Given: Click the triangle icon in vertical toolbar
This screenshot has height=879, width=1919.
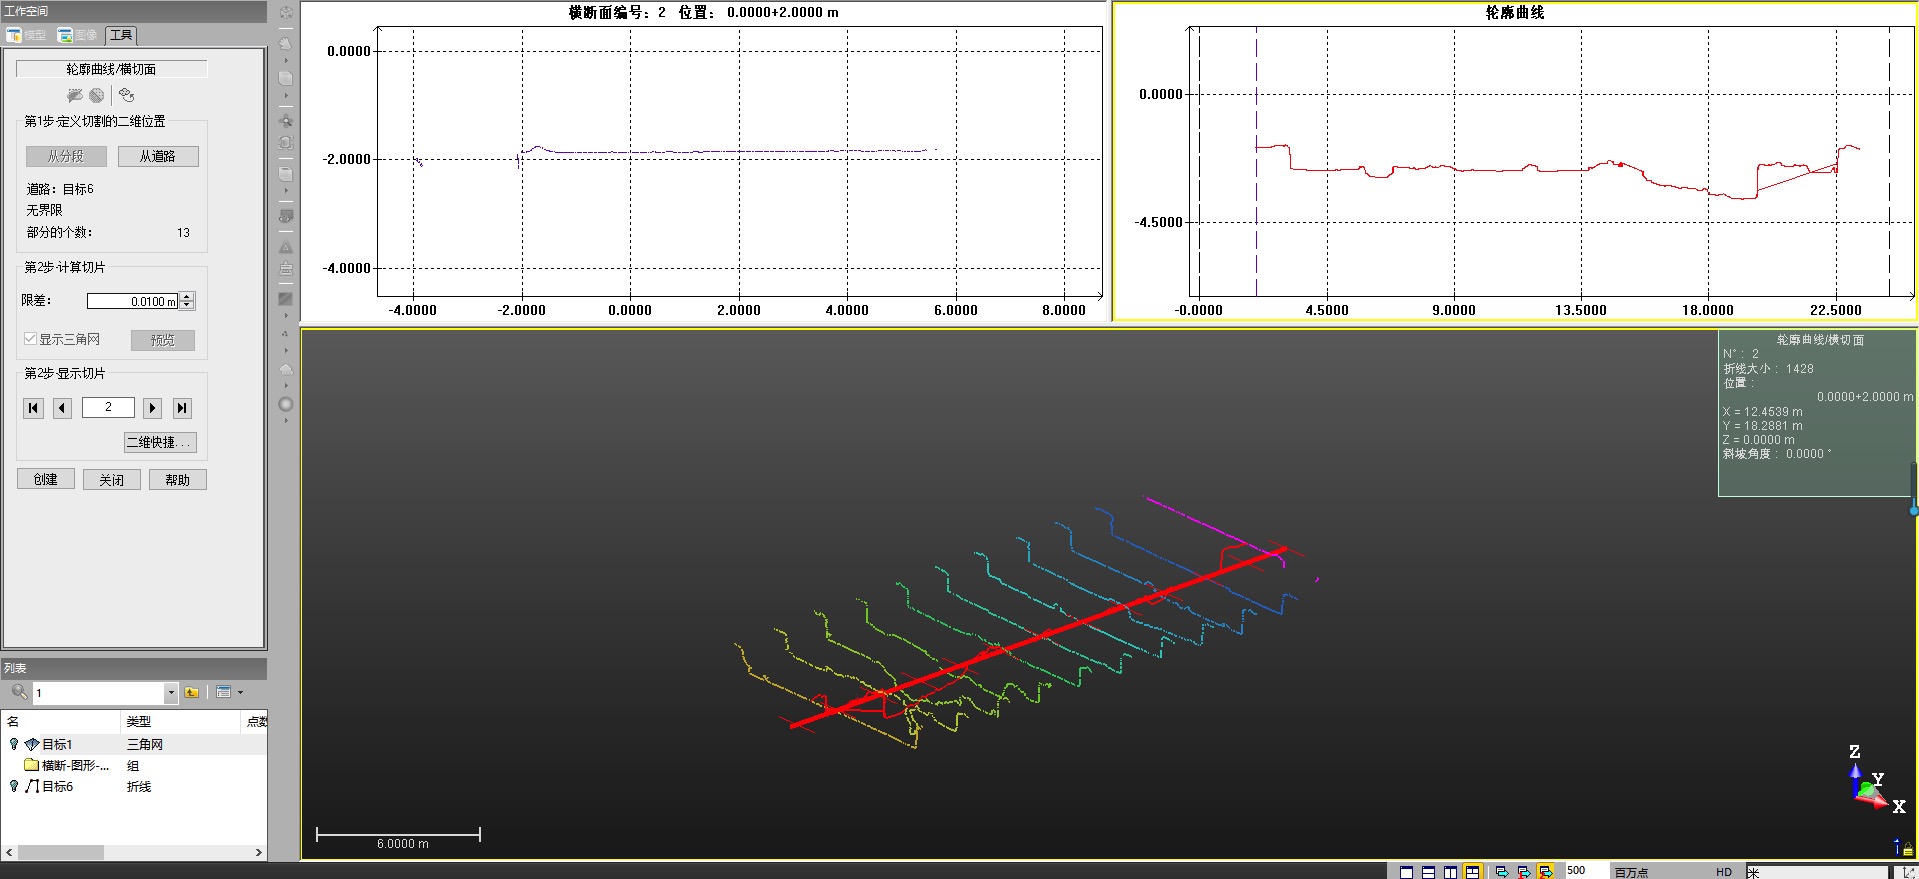Looking at the screenshot, I should pos(286,246).
